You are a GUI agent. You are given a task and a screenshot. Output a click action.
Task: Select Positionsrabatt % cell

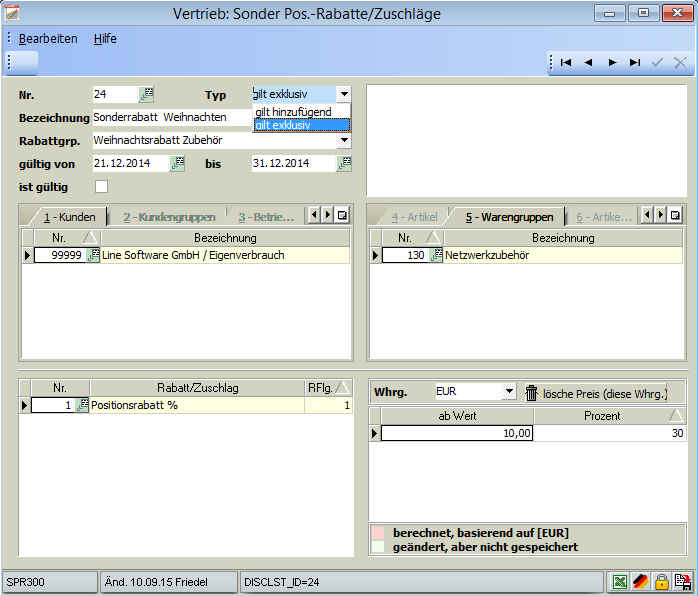coord(197,405)
